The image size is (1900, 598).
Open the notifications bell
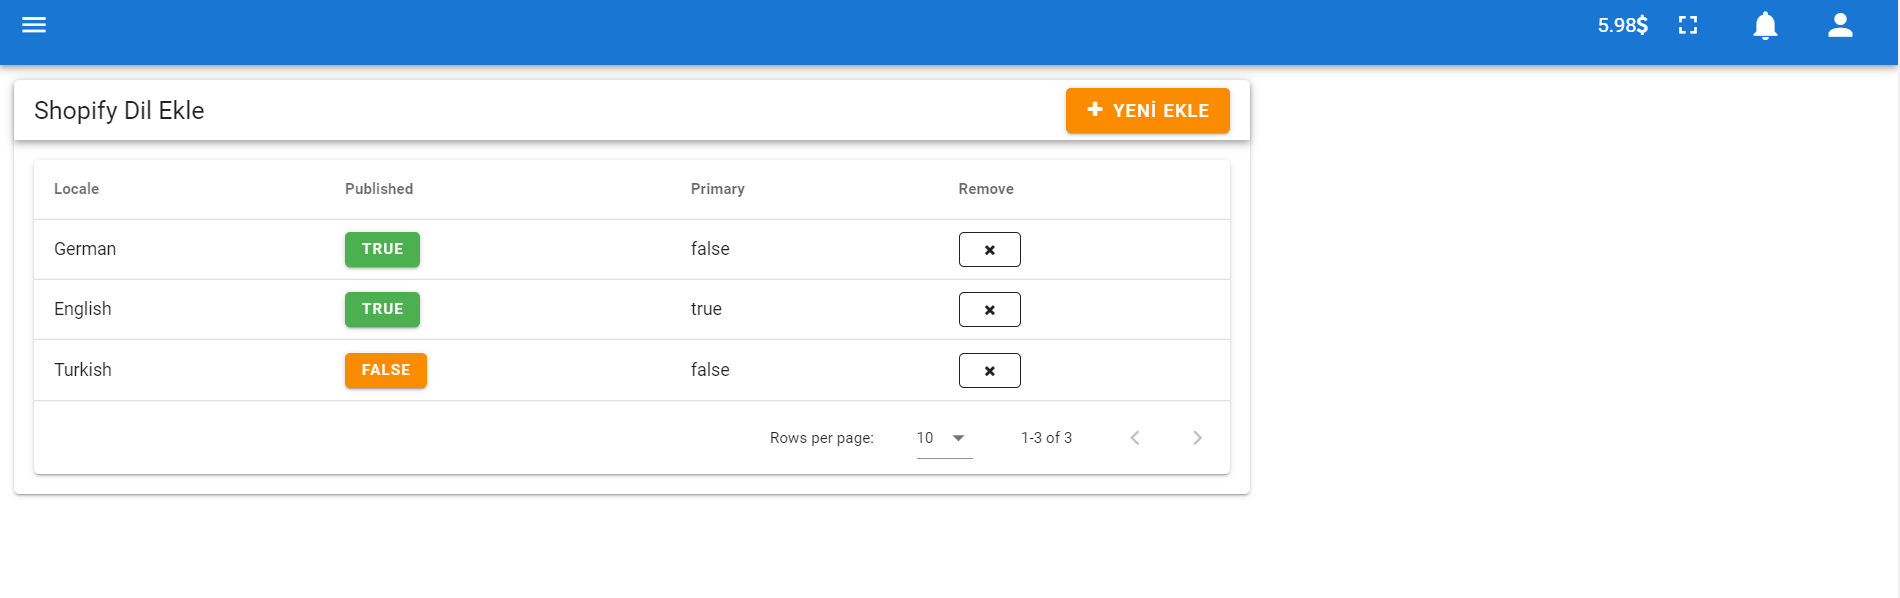[x=1765, y=25]
